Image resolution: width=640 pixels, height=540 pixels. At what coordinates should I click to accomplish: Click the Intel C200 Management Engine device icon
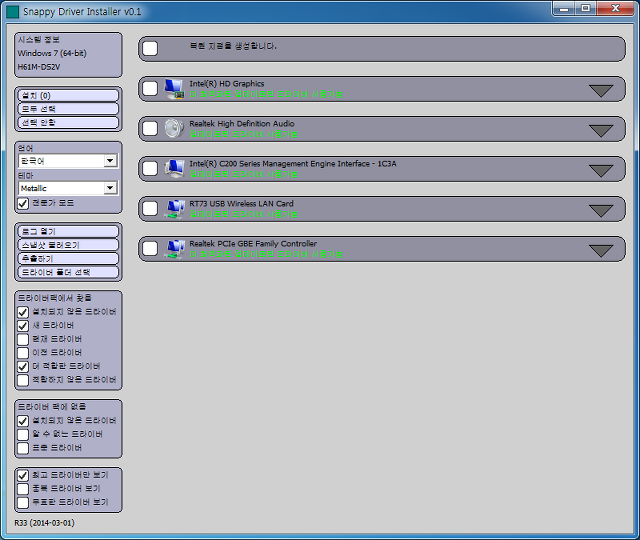[174, 169]
